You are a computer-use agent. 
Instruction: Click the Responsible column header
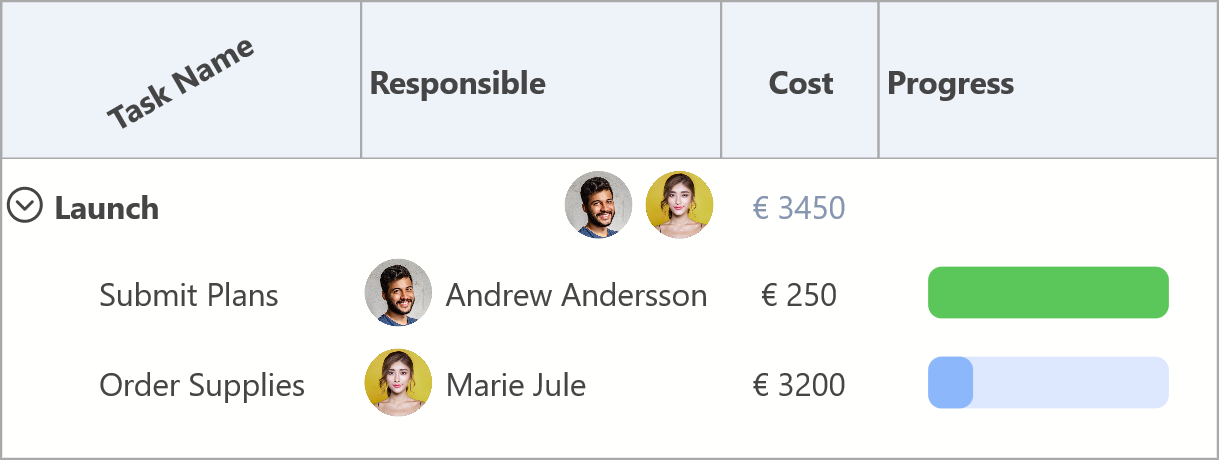coord(458,83)
